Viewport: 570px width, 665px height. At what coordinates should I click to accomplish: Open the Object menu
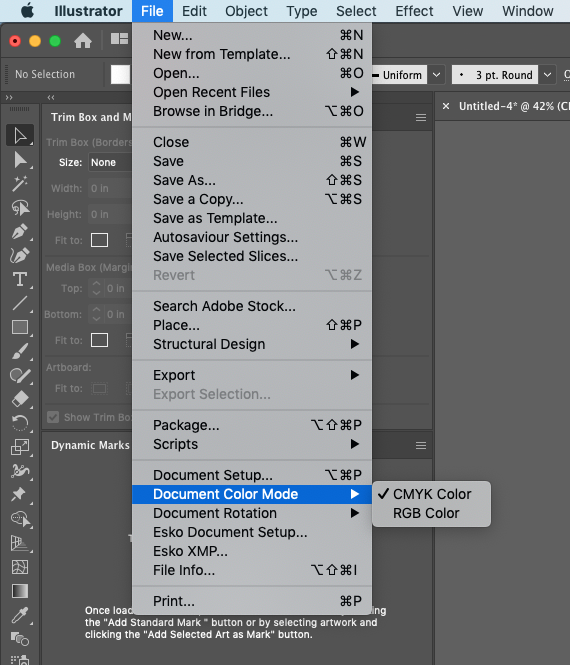pyautogui.click(x=246, y=11)
